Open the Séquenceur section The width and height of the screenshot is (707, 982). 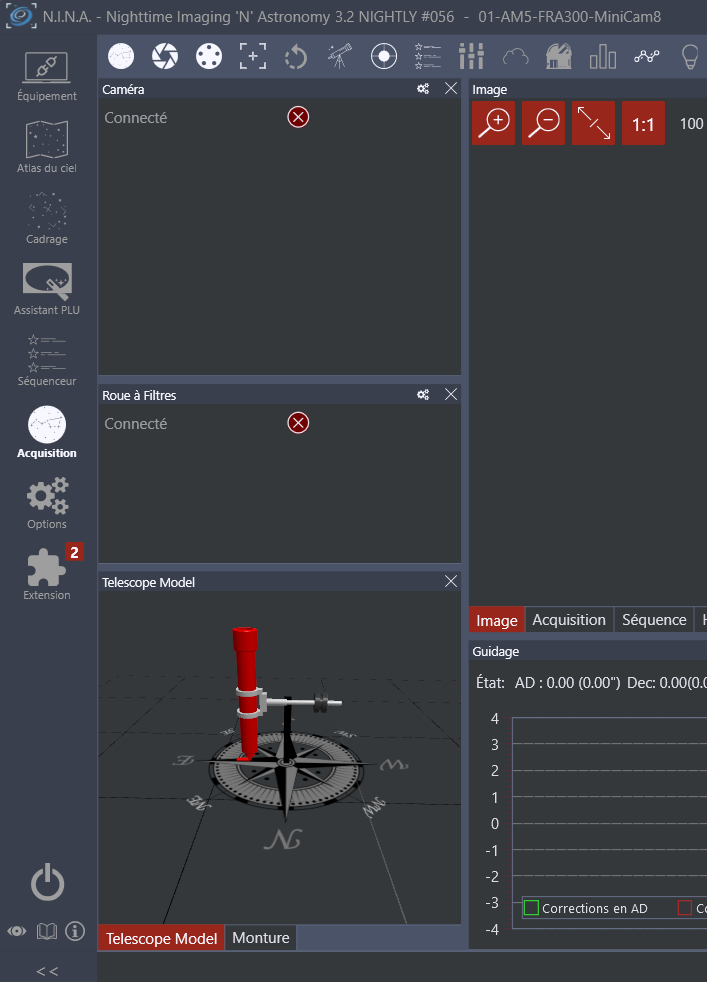(47, 360)
